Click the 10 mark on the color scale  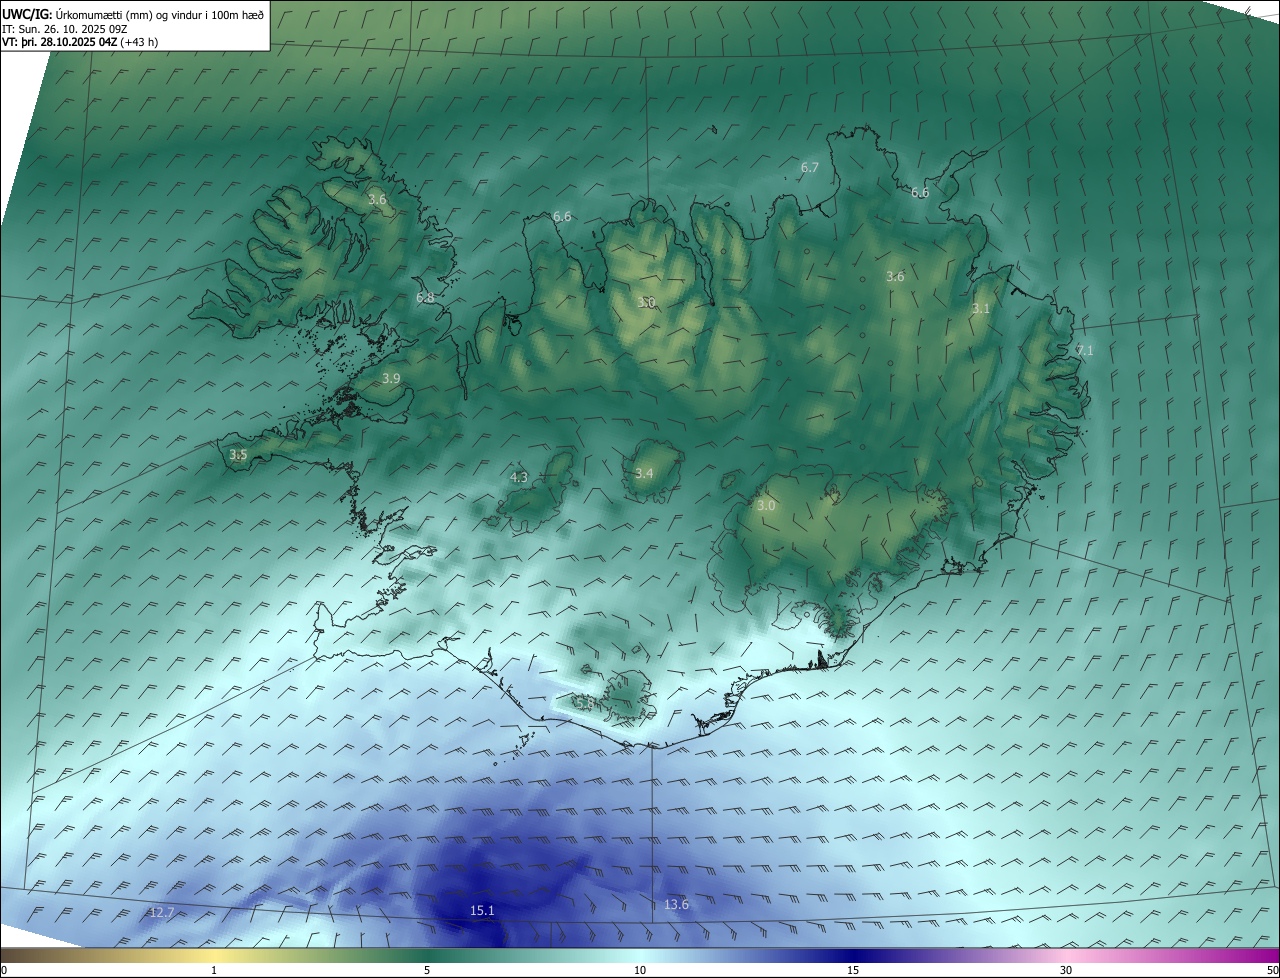click(x=640, y=970)
